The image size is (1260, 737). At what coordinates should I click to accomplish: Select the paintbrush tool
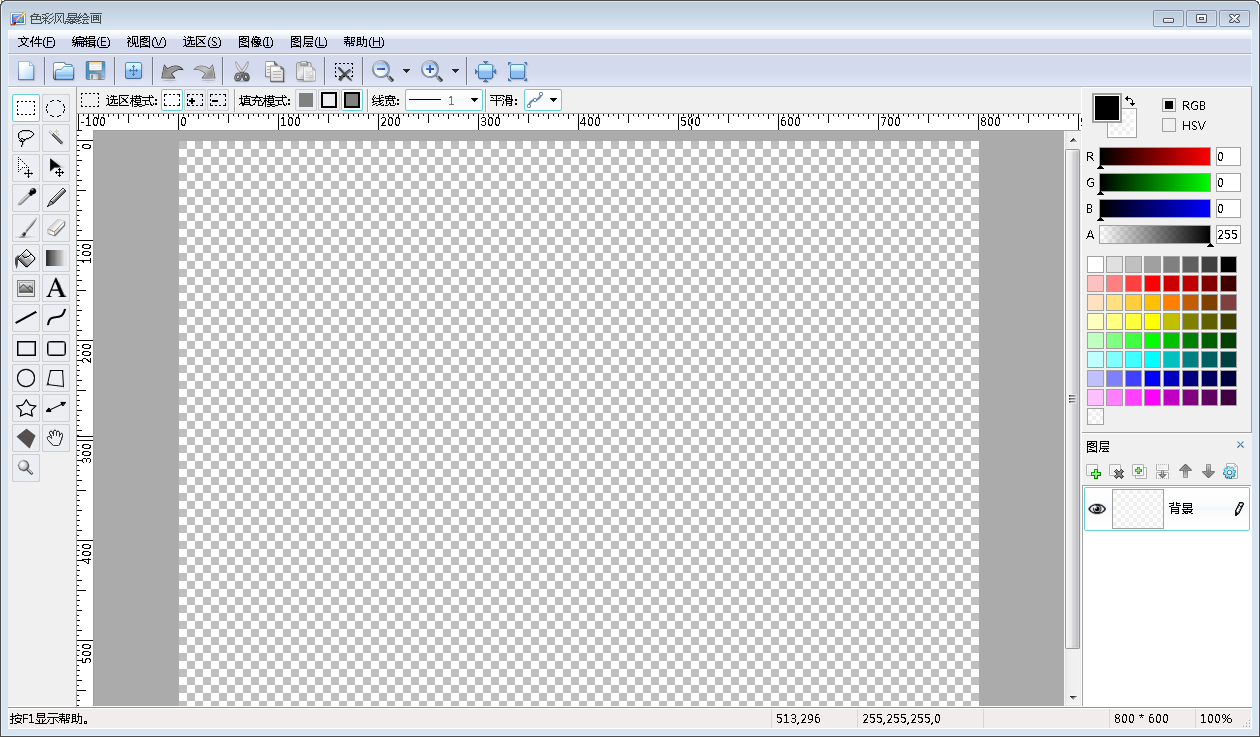27,228
